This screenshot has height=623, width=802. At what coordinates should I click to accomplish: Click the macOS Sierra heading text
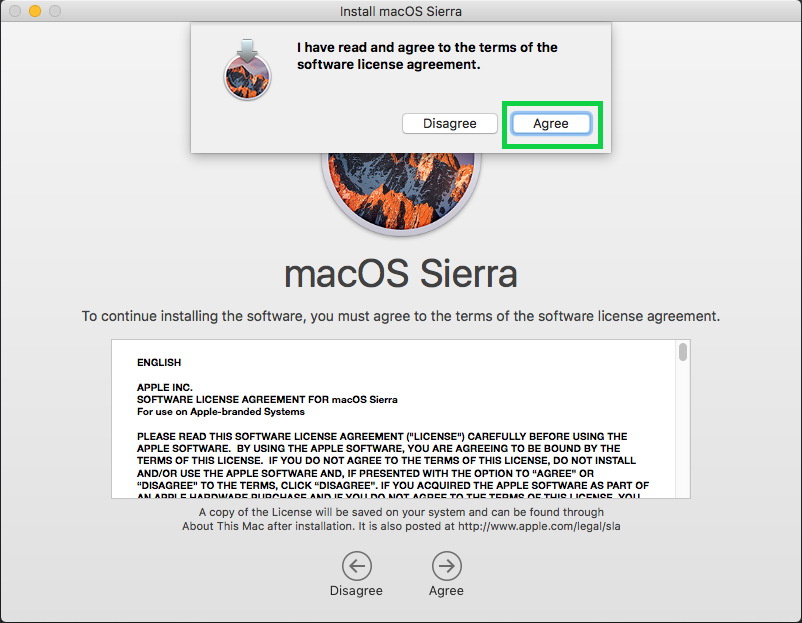click(401, 275)
